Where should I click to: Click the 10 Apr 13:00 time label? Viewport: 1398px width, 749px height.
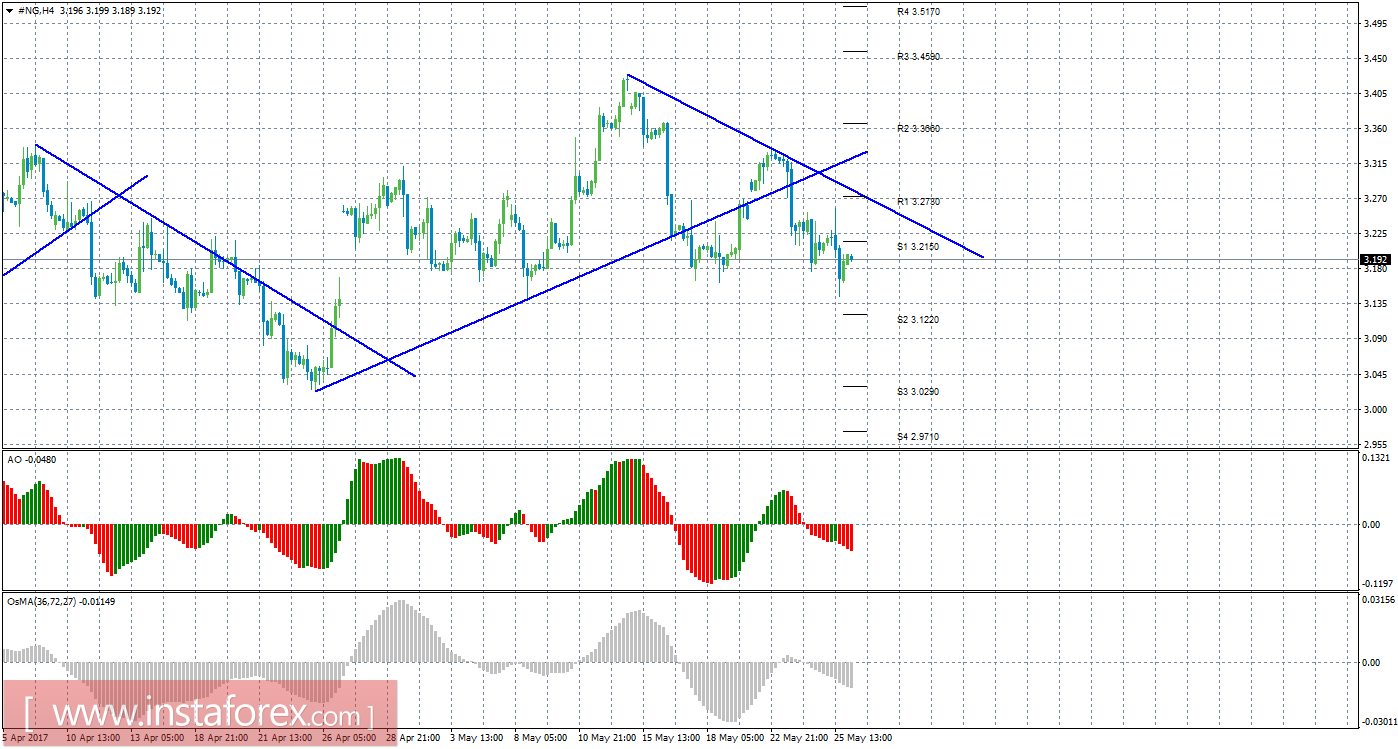[x=94, y=738]
